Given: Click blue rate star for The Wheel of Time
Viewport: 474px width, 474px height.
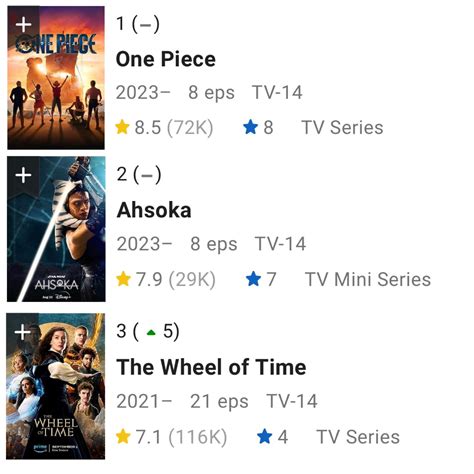Looking at the screenshot, I should click(x=265, y=436).
